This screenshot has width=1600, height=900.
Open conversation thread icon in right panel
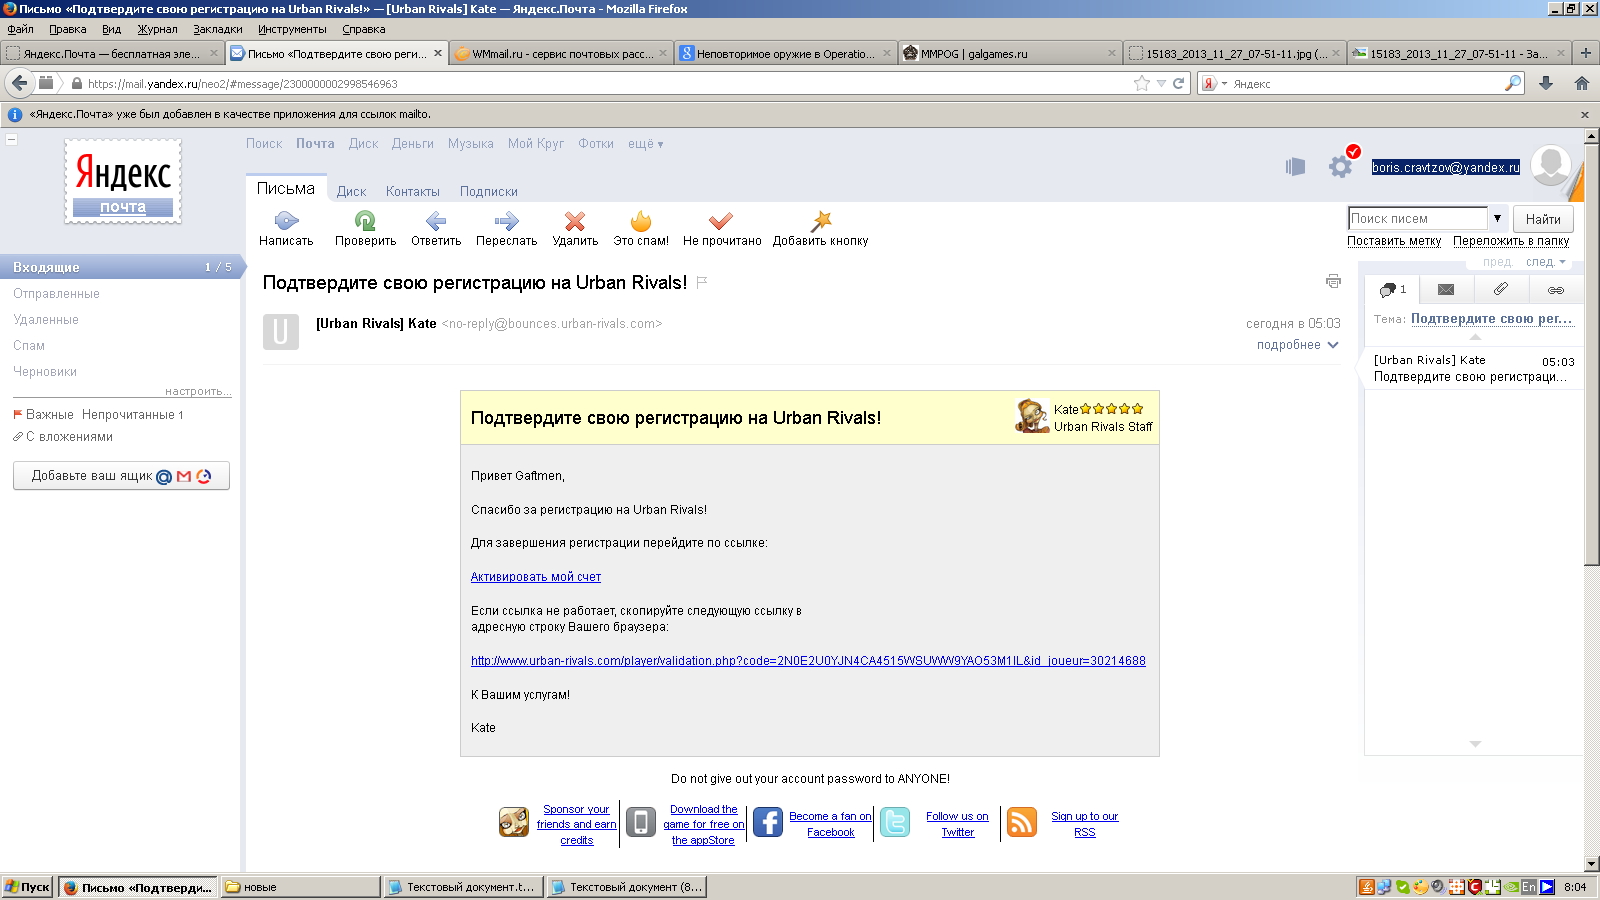point(1393,289)
